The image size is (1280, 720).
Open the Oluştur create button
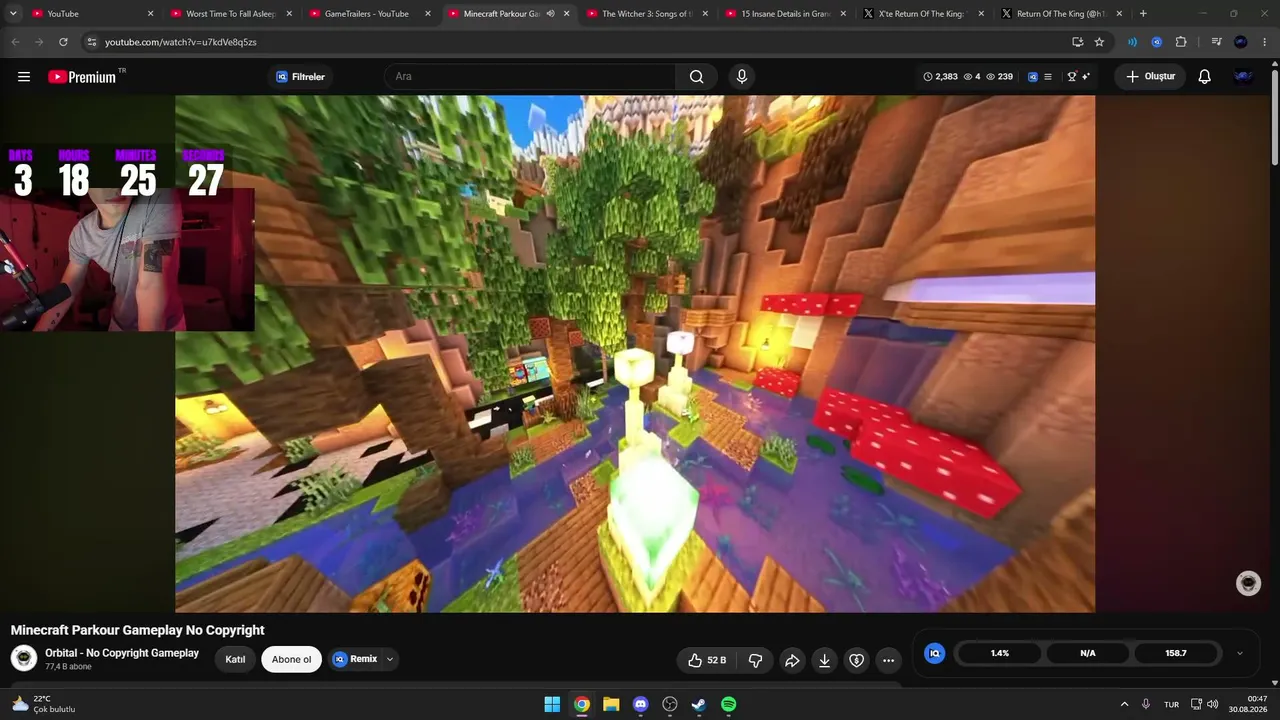[1150, 77]
